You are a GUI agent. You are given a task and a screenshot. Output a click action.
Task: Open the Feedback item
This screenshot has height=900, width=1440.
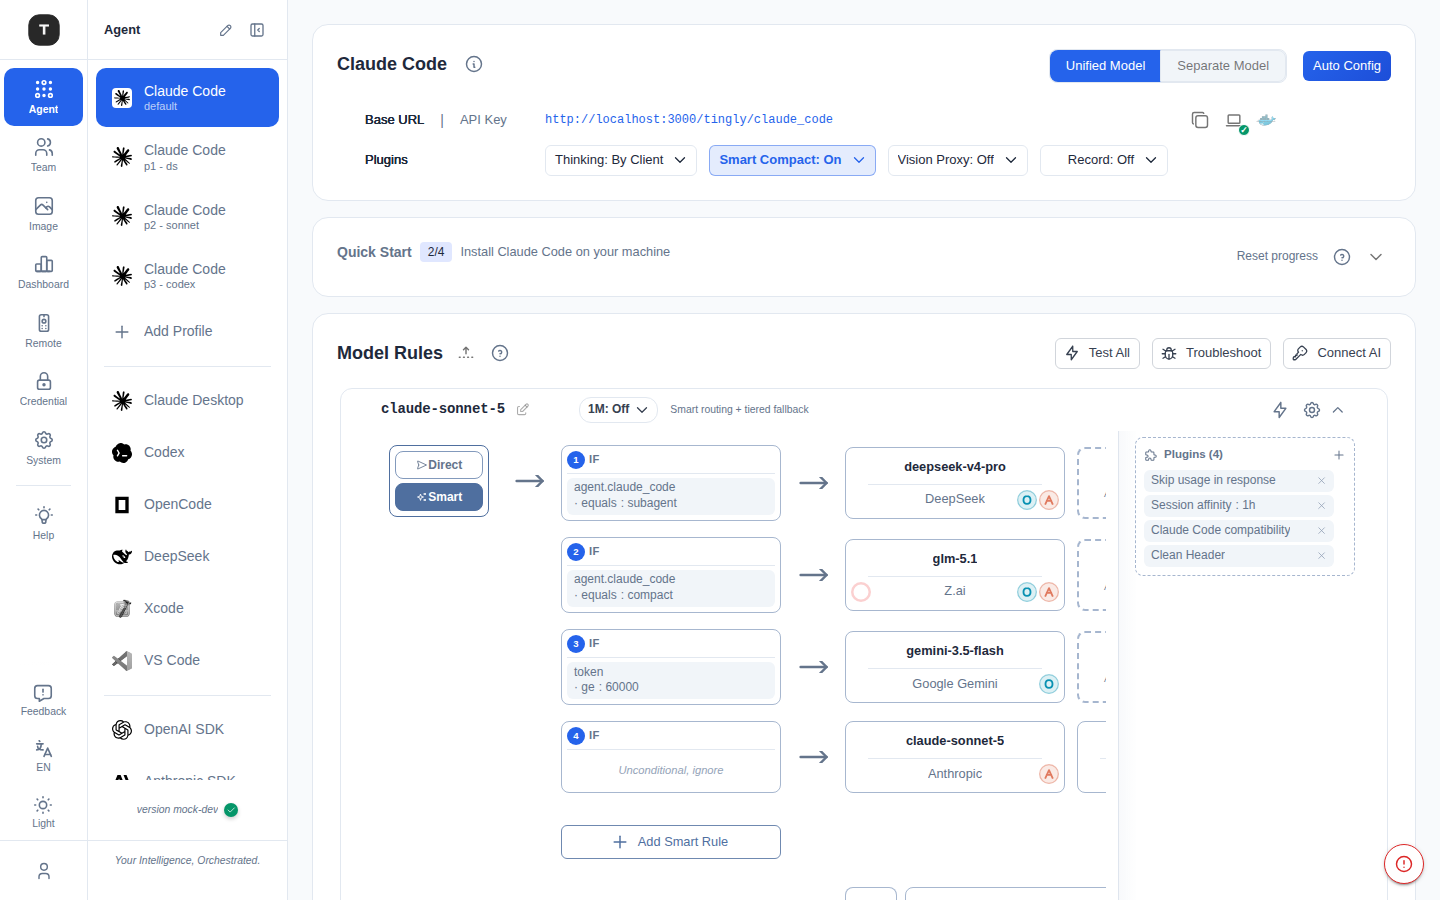tap(43, 700)
